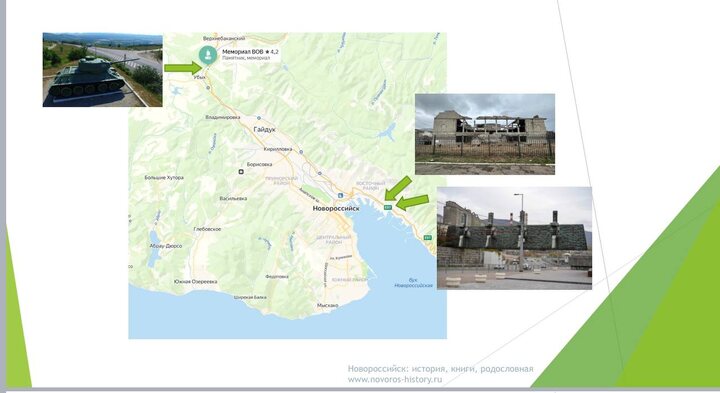Click the Мысхако label on the map
The width and height of the screenshot is (720, 393).
(327, 305)
